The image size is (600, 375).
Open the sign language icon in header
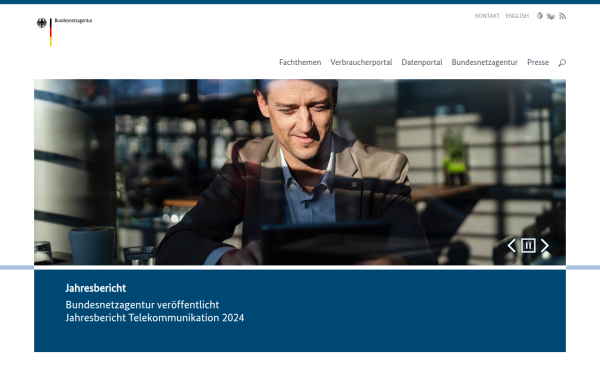point(551,16)
